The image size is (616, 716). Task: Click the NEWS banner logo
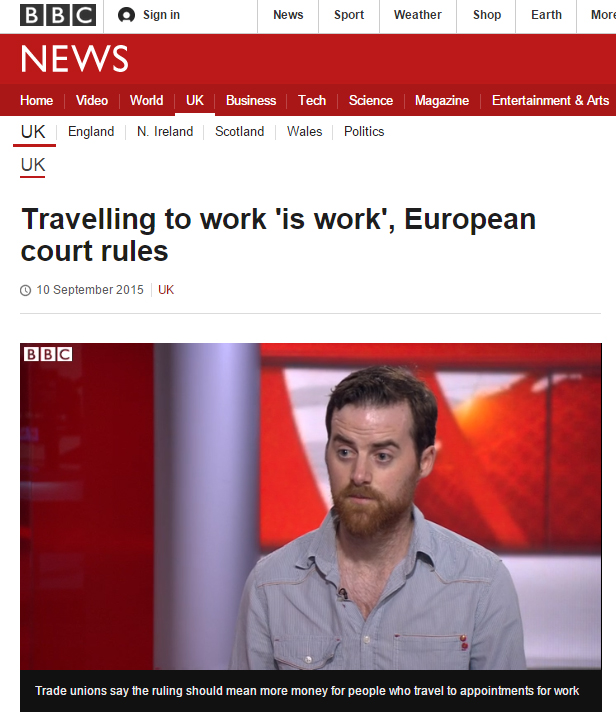(x=74, y=58)
